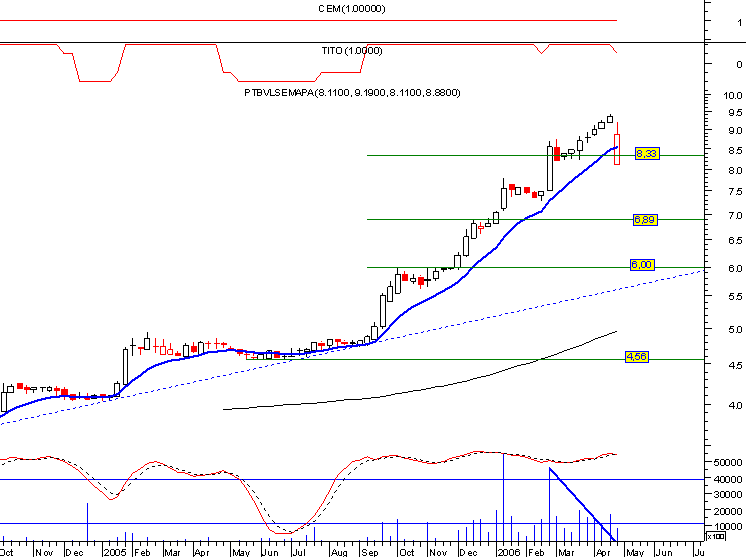
Task: Click the 5.5 price axis value
Action: tap(735, 297)
